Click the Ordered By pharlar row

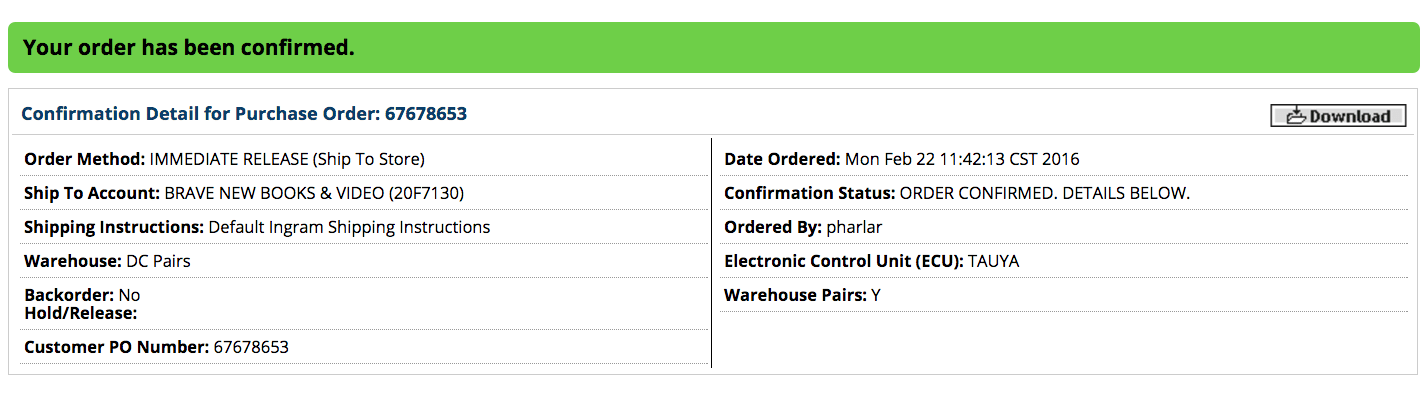pyautogui.click(x=1063, y=227)
